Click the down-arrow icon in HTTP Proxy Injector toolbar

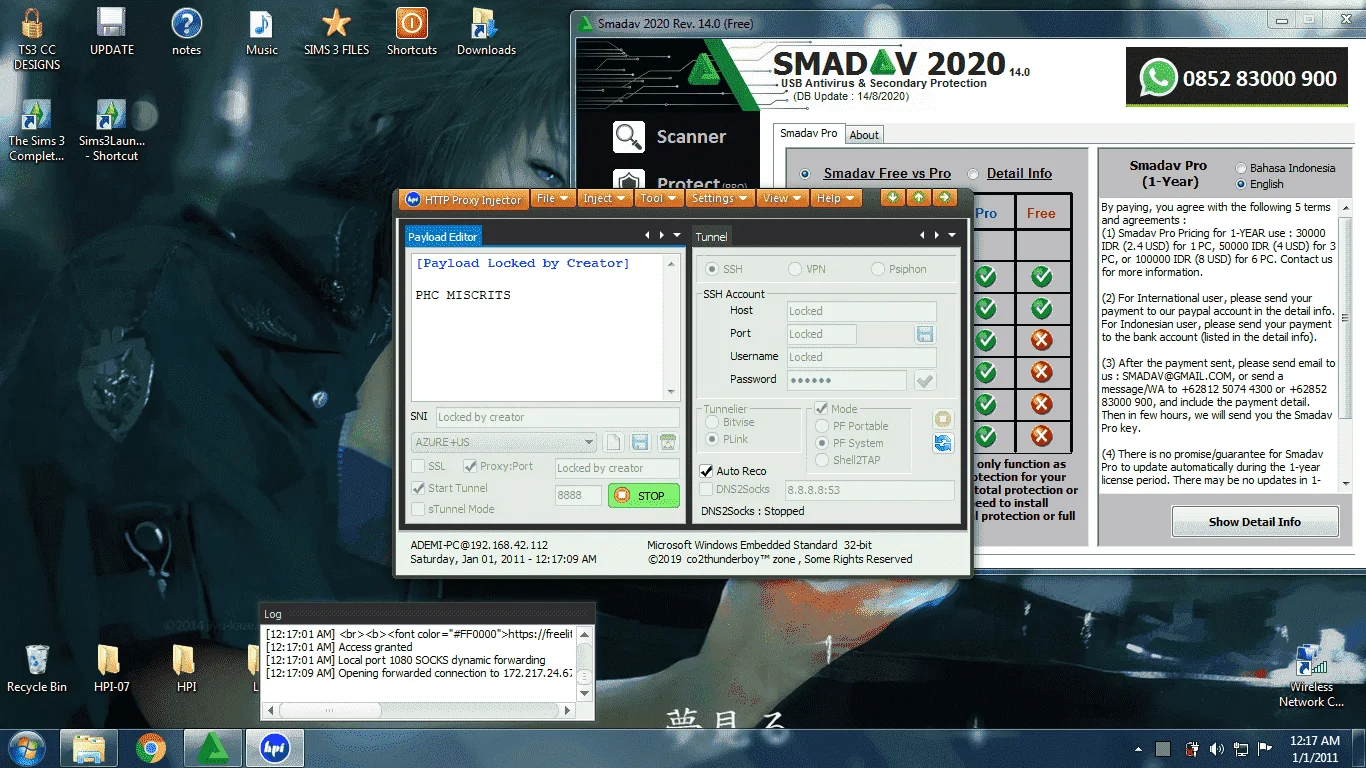click(892, 198)
